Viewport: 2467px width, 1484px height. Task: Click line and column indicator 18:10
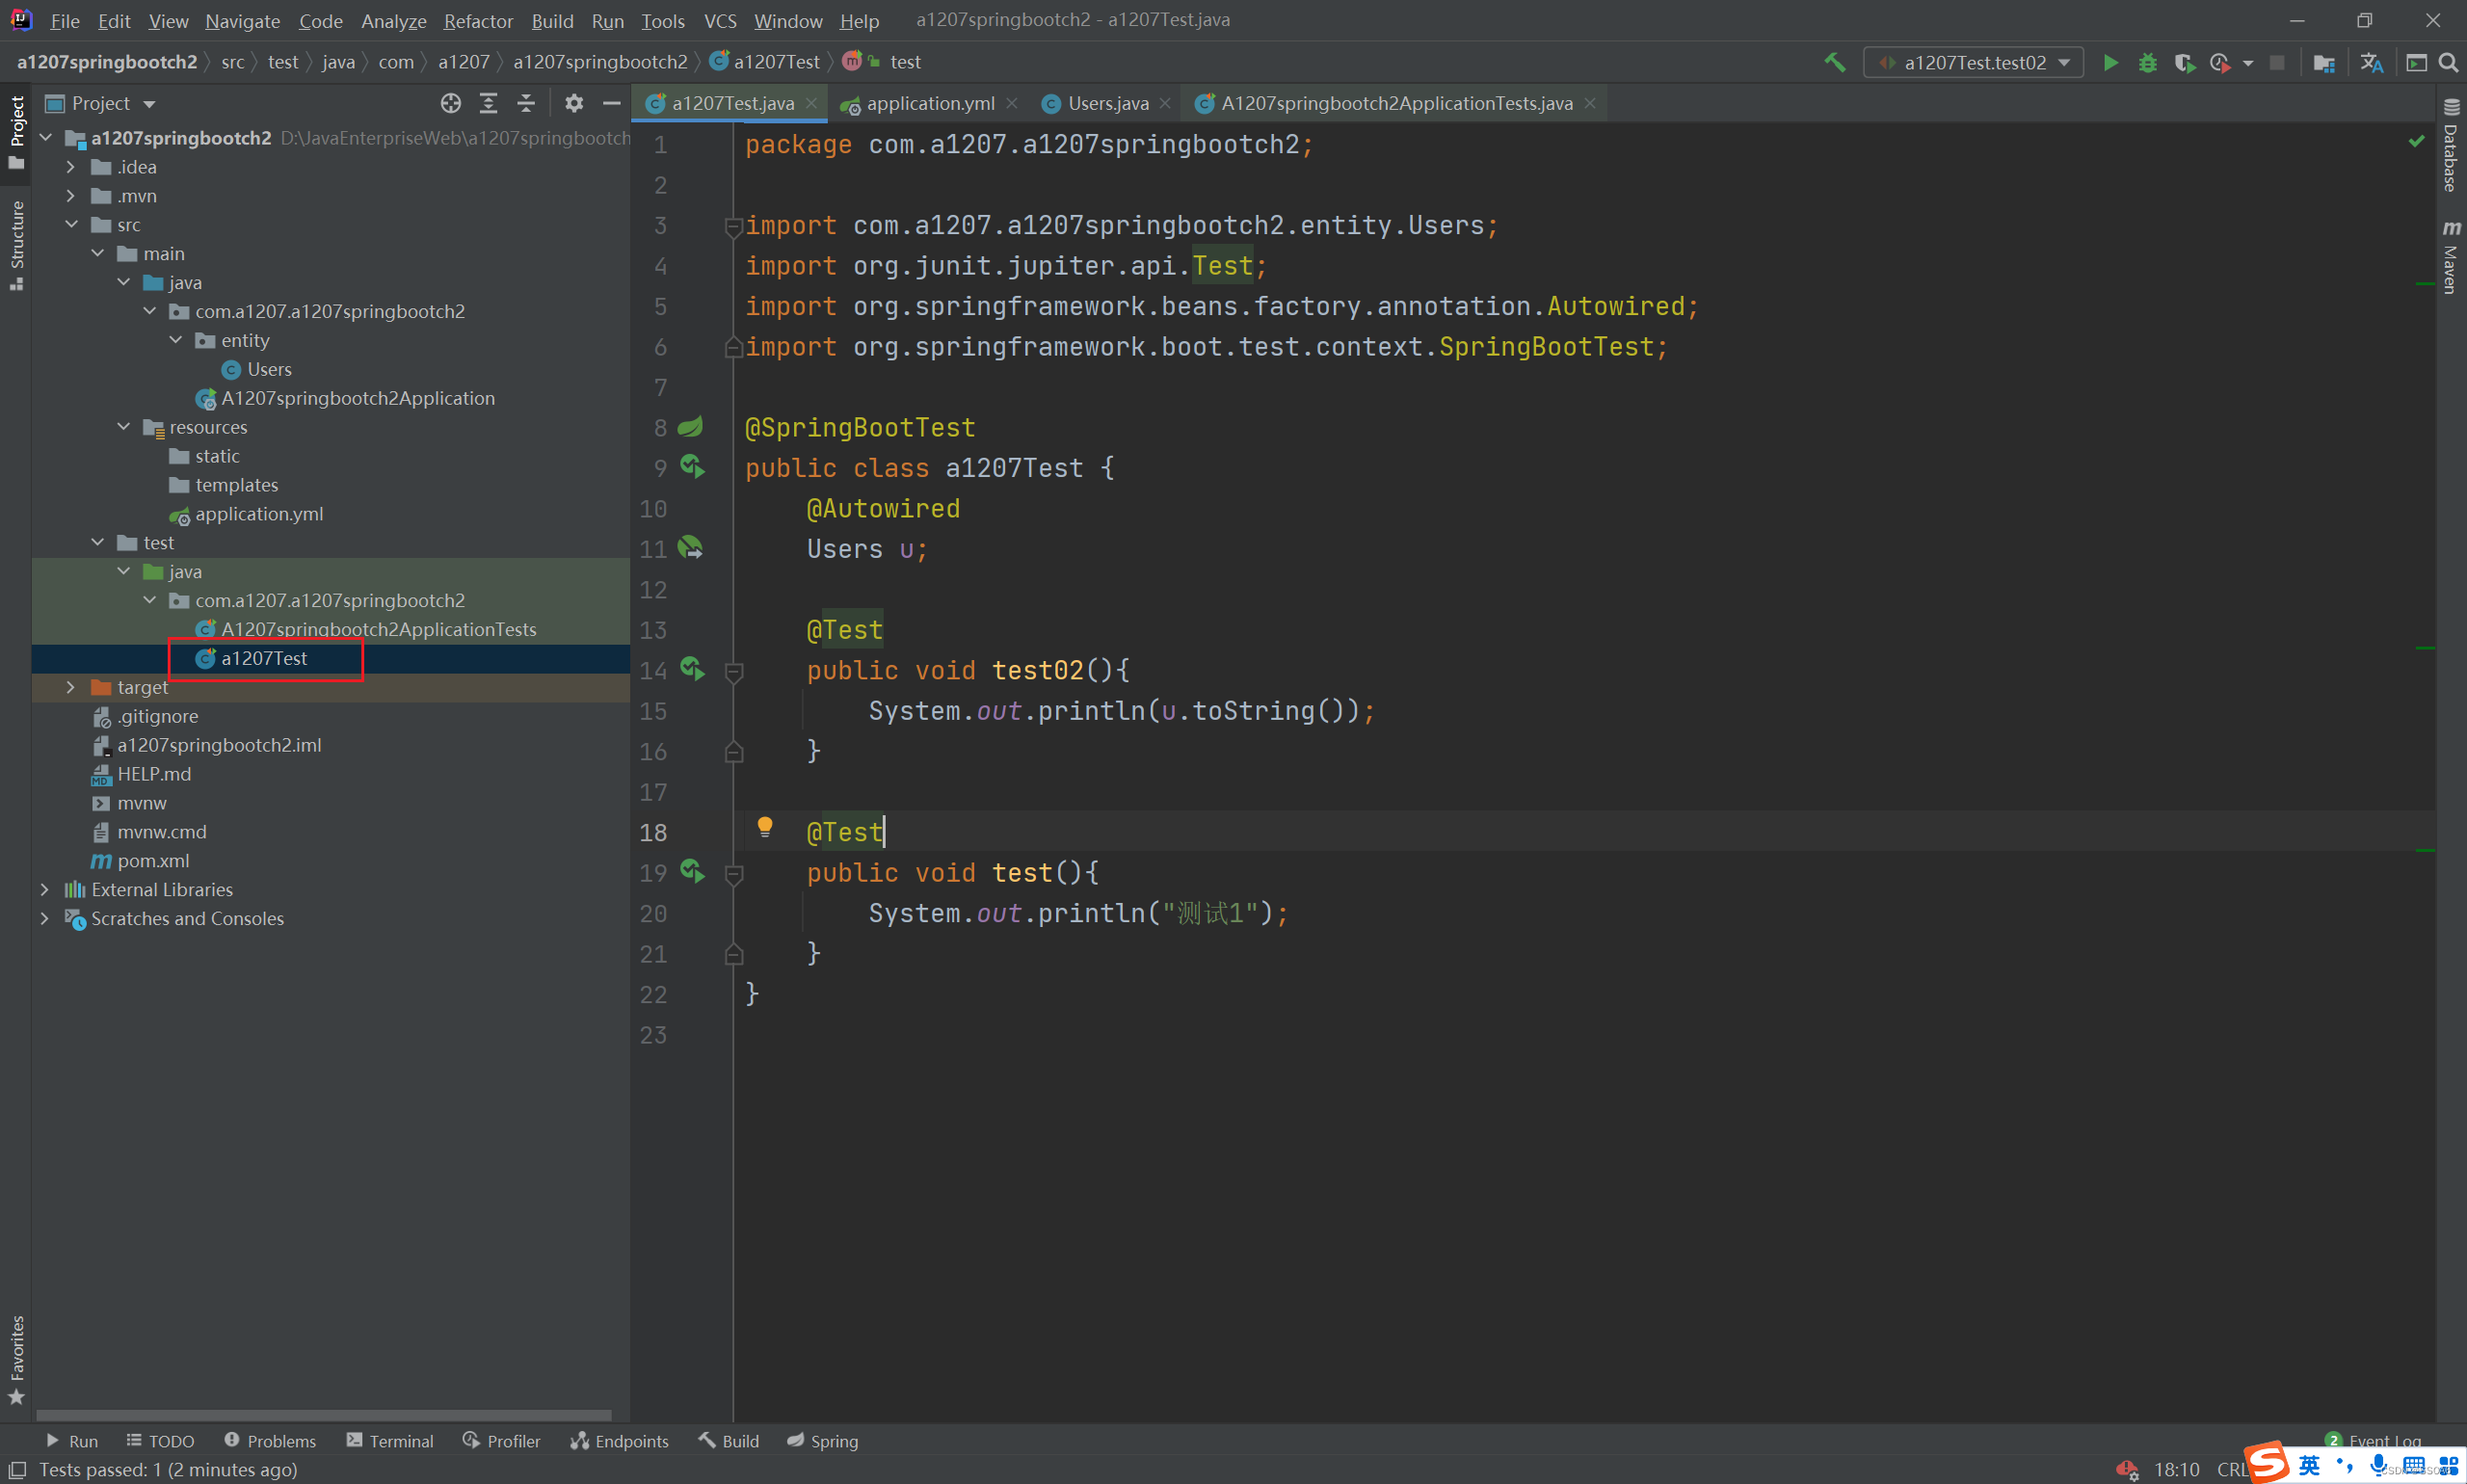(2176, 1469)
